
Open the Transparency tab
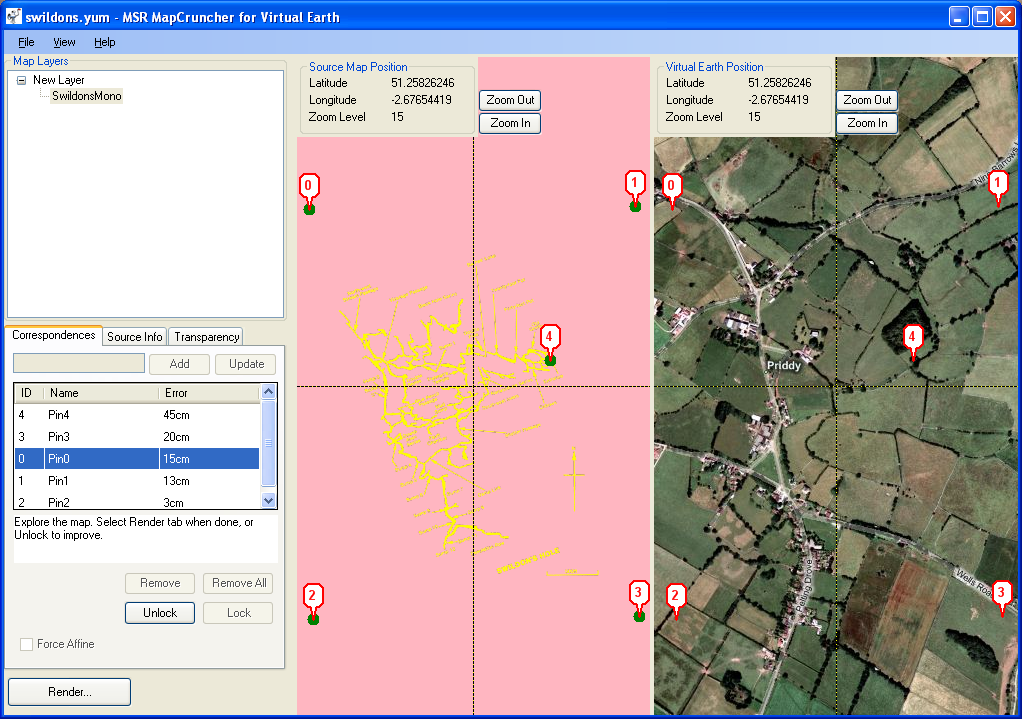click(206, 337)
